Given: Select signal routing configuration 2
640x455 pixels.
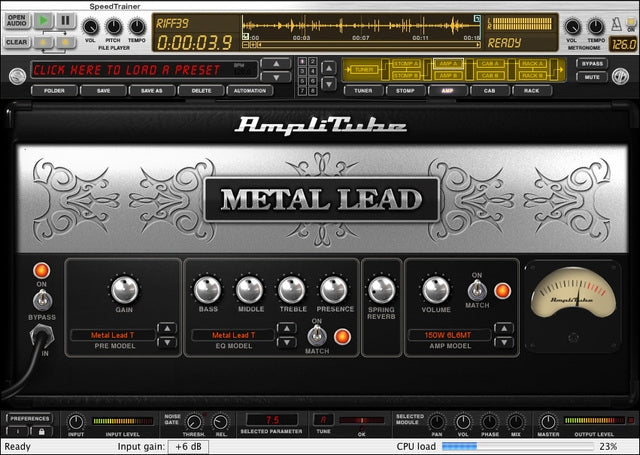Looking at the screenshot, I should [x=312, y=62].
